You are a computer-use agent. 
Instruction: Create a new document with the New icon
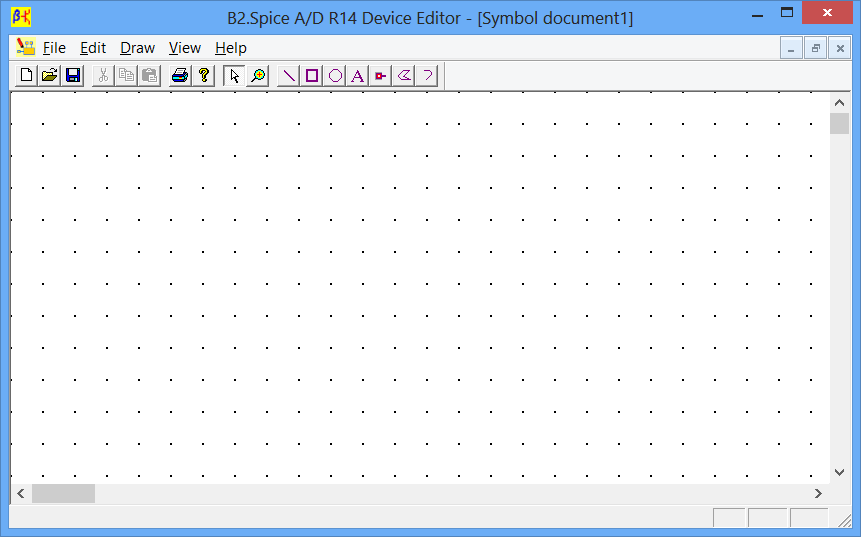click(27, 75)
